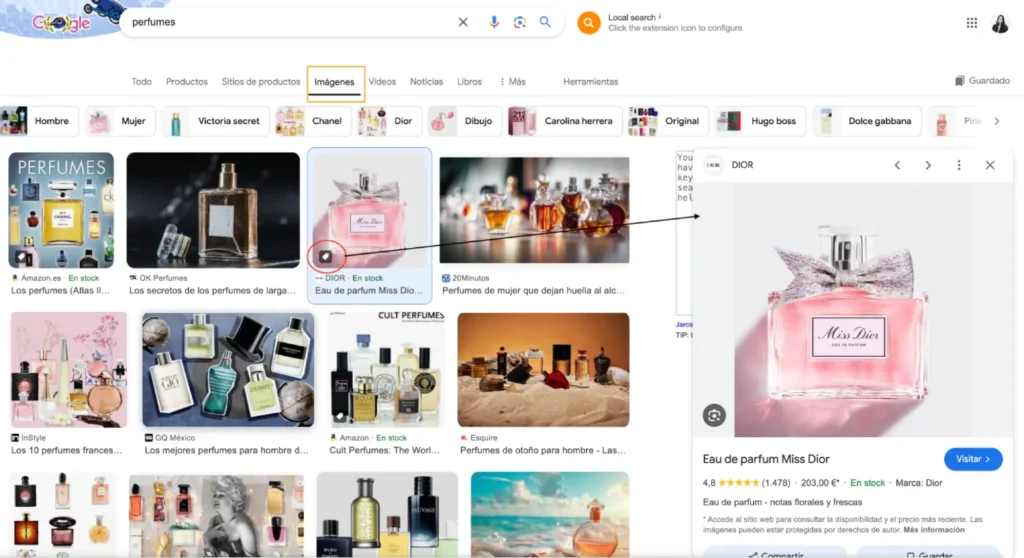
Task: Click the Visitar button
Action: tap(973, 459)
